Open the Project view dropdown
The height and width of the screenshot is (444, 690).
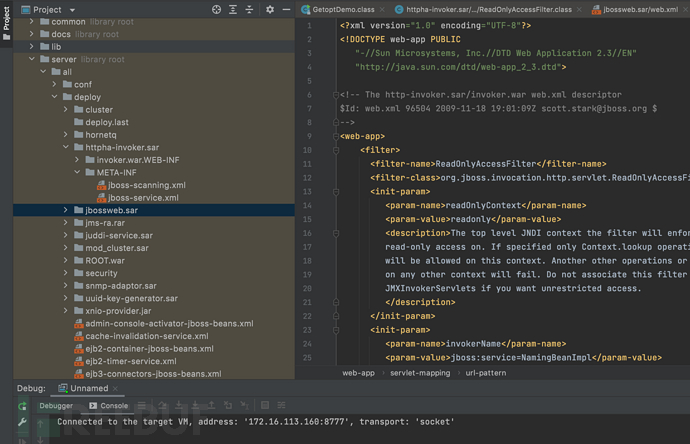click(72, 9)
